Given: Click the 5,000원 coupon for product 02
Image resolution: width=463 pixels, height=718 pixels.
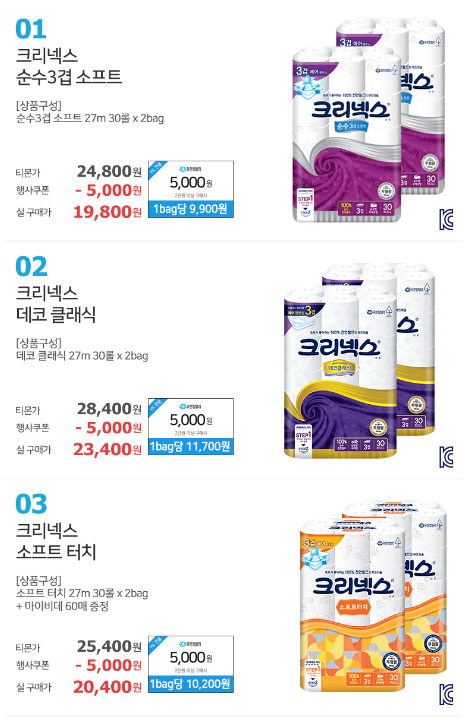Looking at the screenshot, I should [191, 419].
